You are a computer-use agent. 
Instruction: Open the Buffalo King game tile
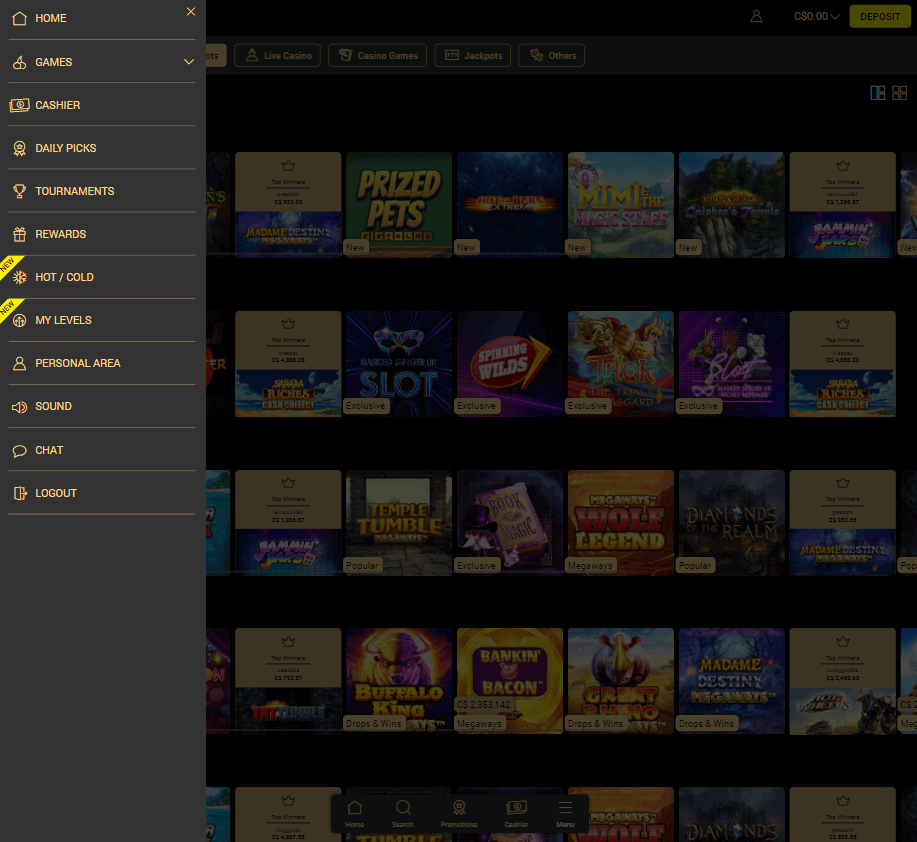click(399, 681)
